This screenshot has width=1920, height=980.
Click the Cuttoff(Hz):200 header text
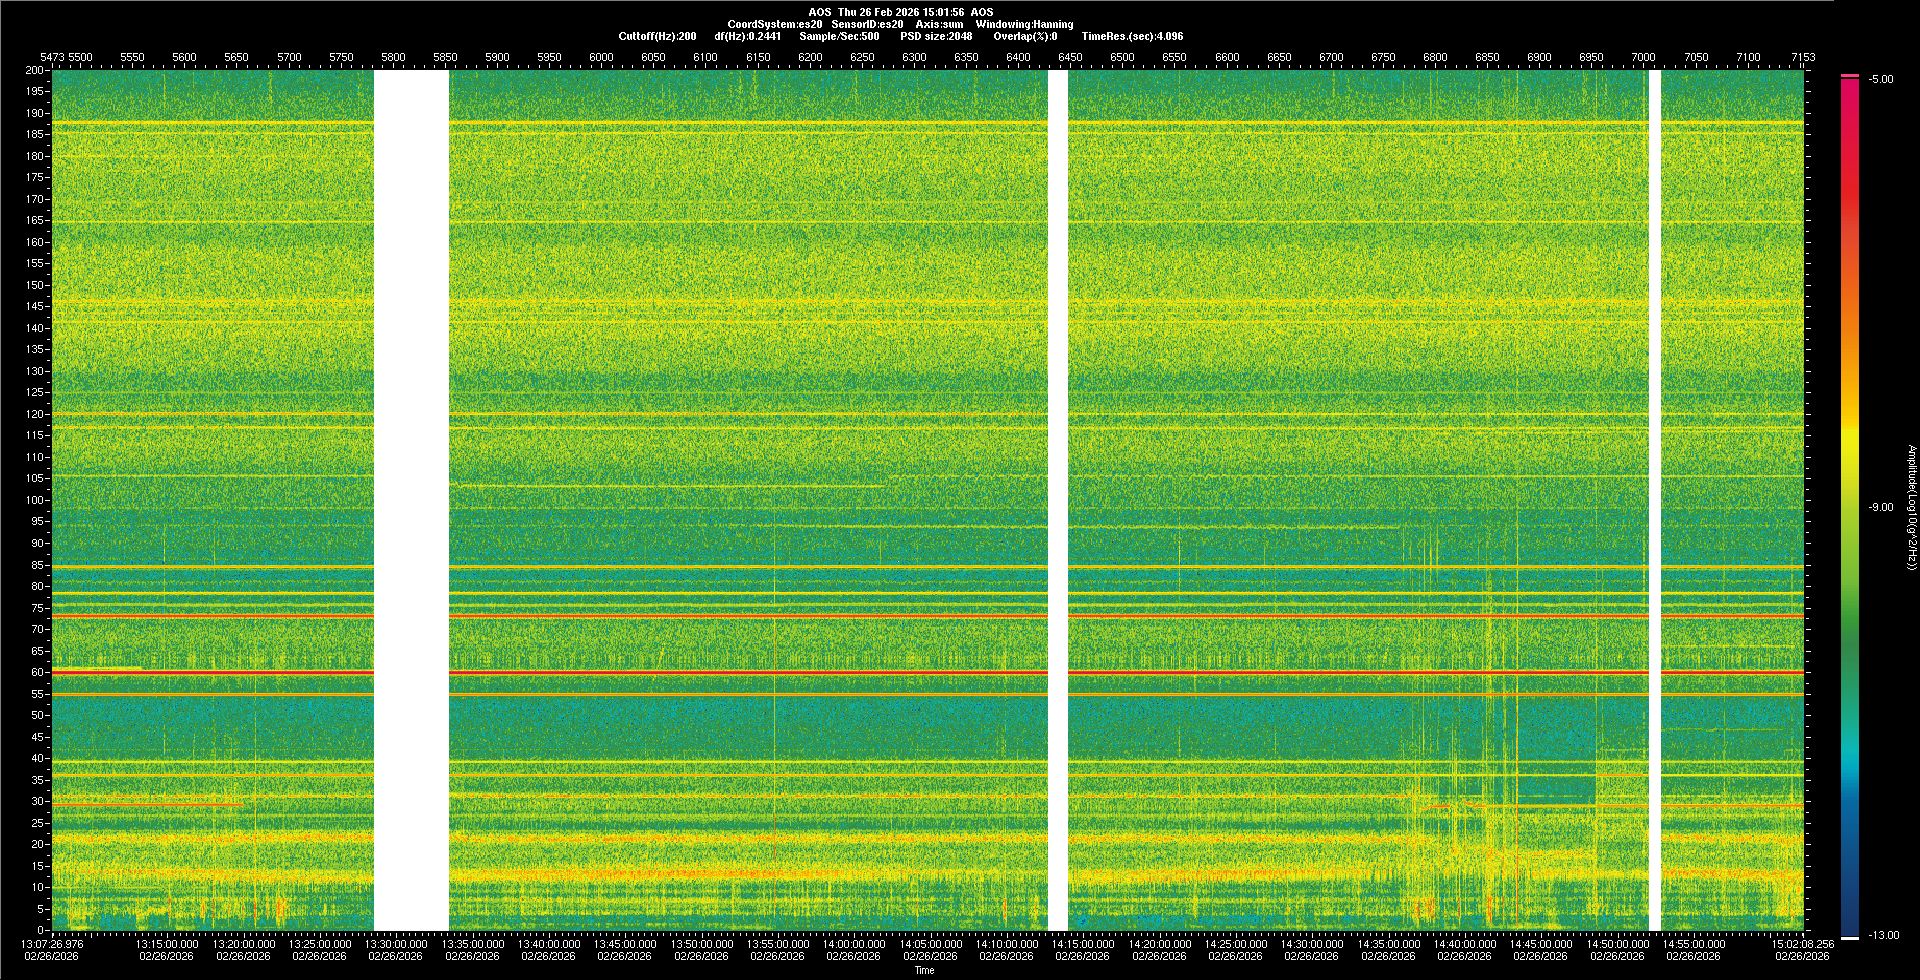pos(657,36)
